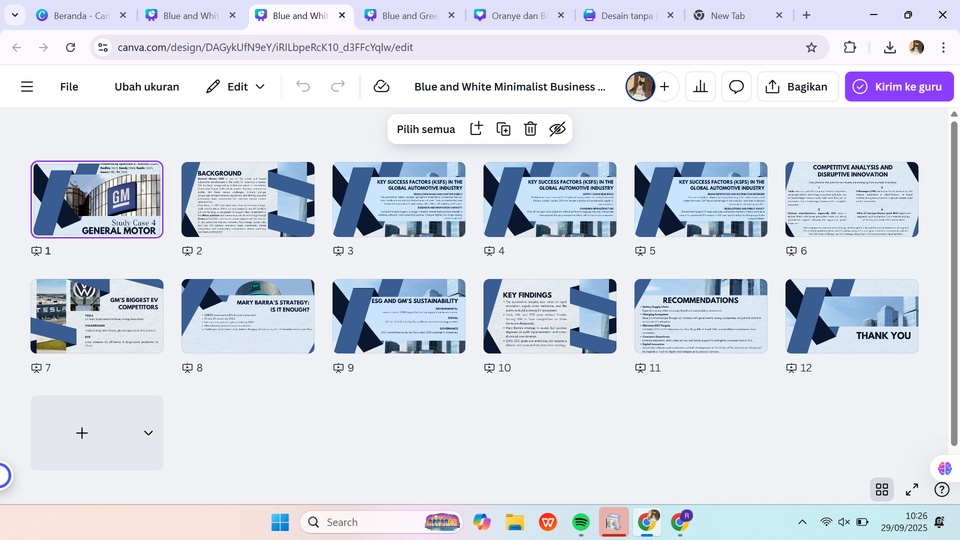Redo the last action
The height and width of the screenshot is (540, 960).
338,87
